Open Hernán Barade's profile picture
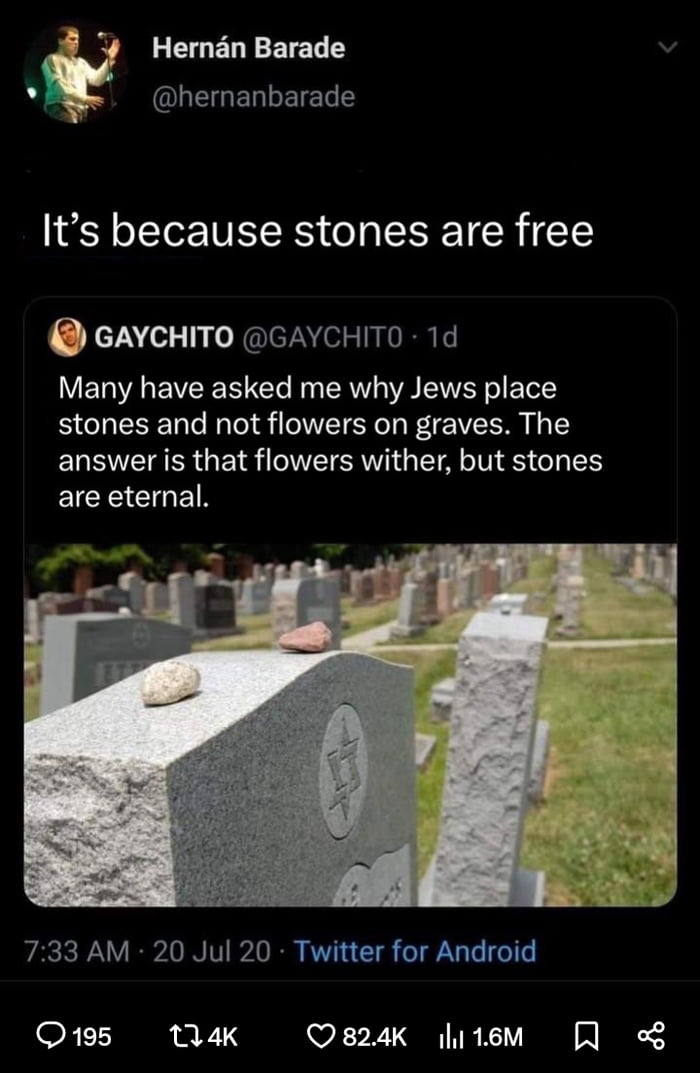The image size is (700, 1073). (x=73, y=73)
